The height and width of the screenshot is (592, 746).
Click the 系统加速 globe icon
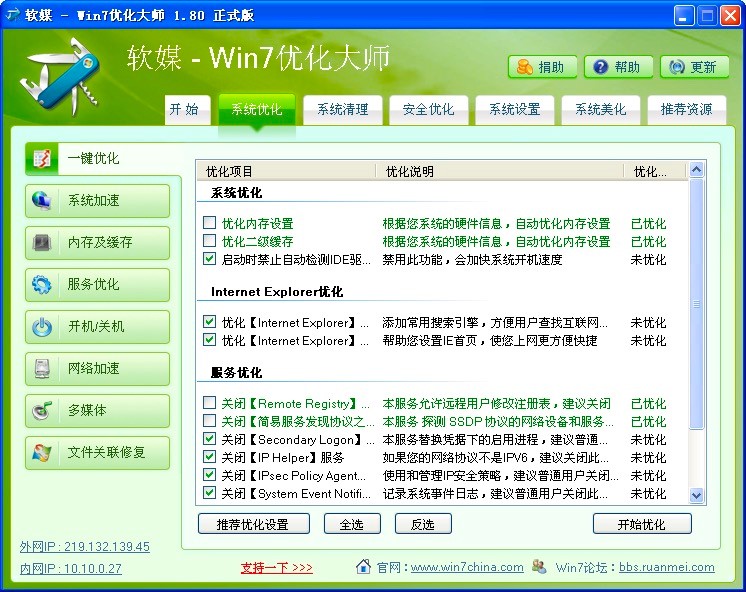[42, 200]
